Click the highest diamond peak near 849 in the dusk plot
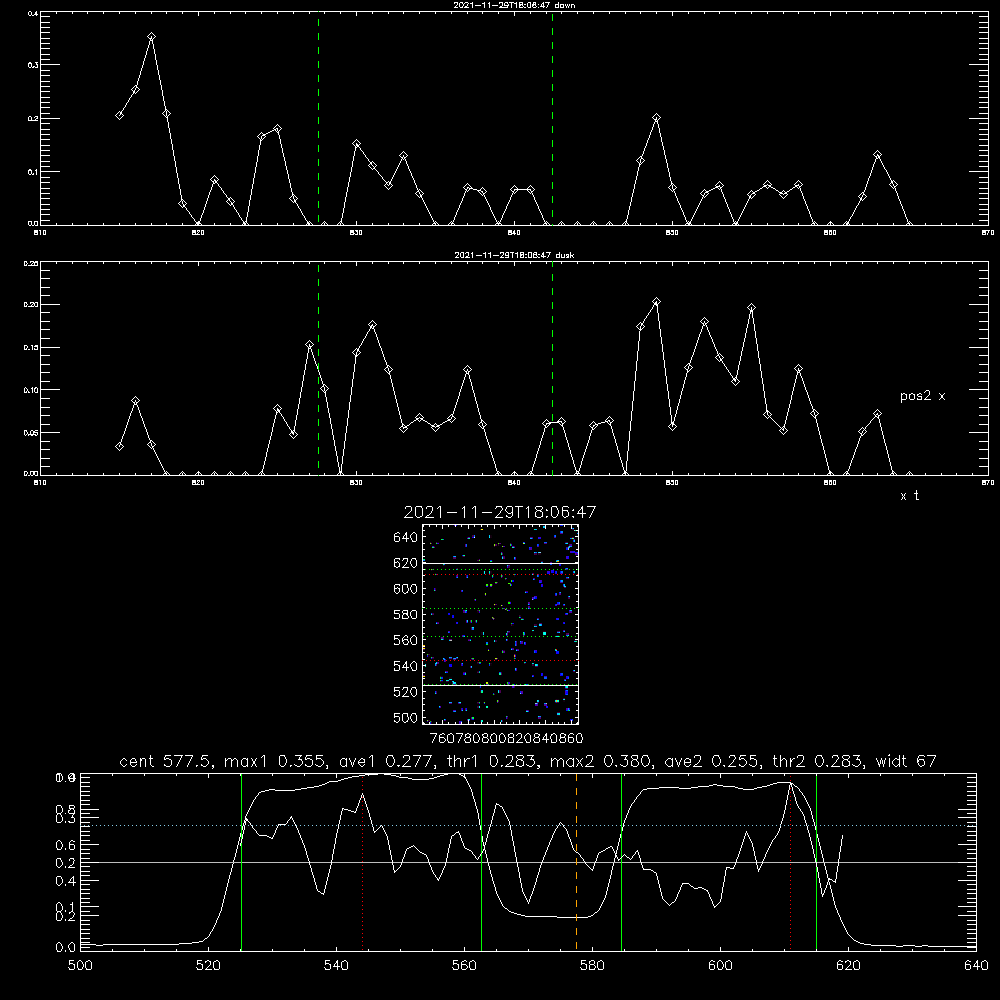The height and width of the screenshot is (1000, 1000). [x=656, y=302]
